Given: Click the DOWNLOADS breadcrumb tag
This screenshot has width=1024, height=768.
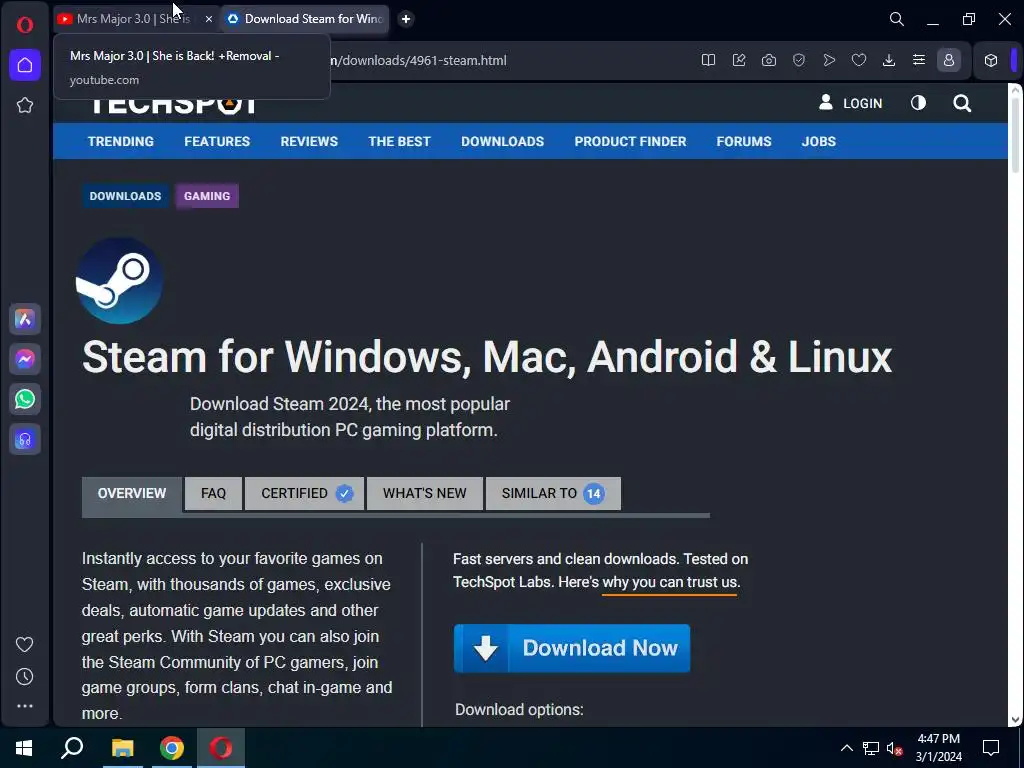Looking at the screenshot, I should coord(125,196).
